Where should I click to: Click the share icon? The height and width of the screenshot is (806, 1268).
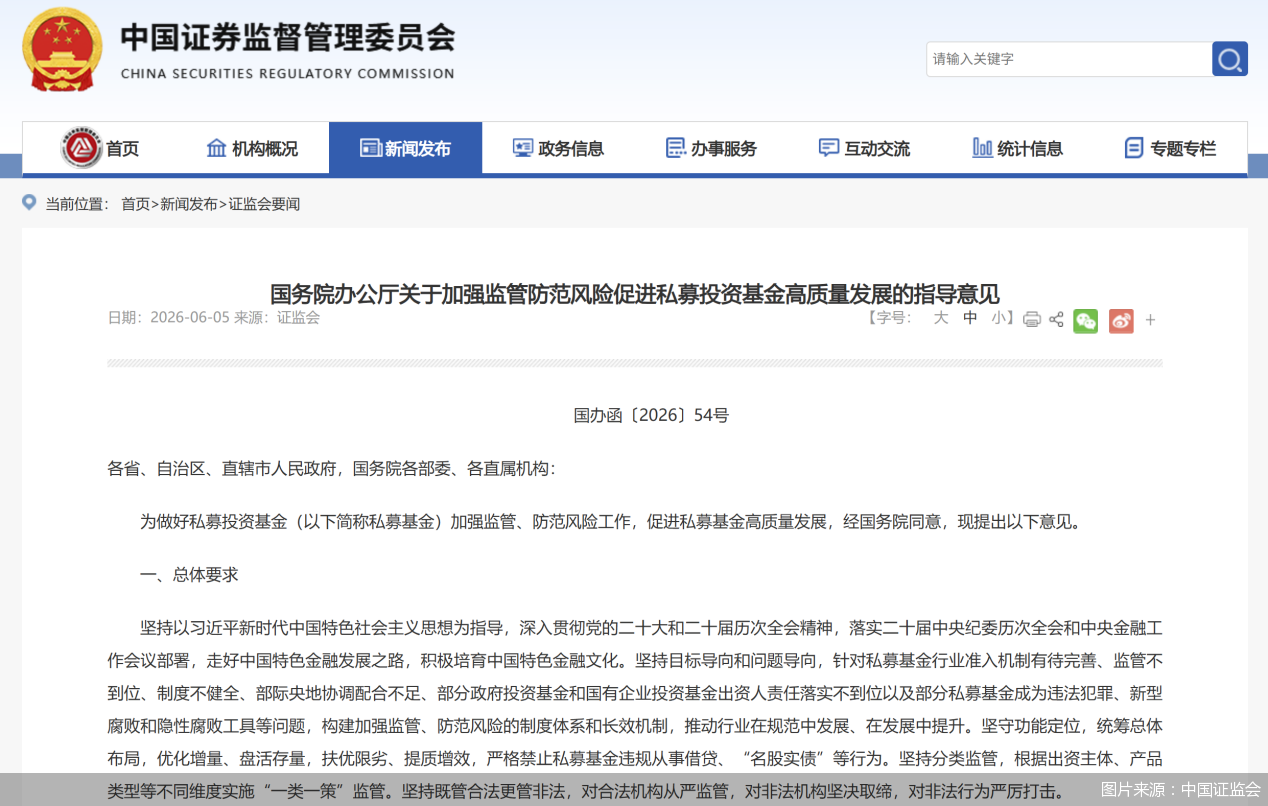(x=1056, y=320)
